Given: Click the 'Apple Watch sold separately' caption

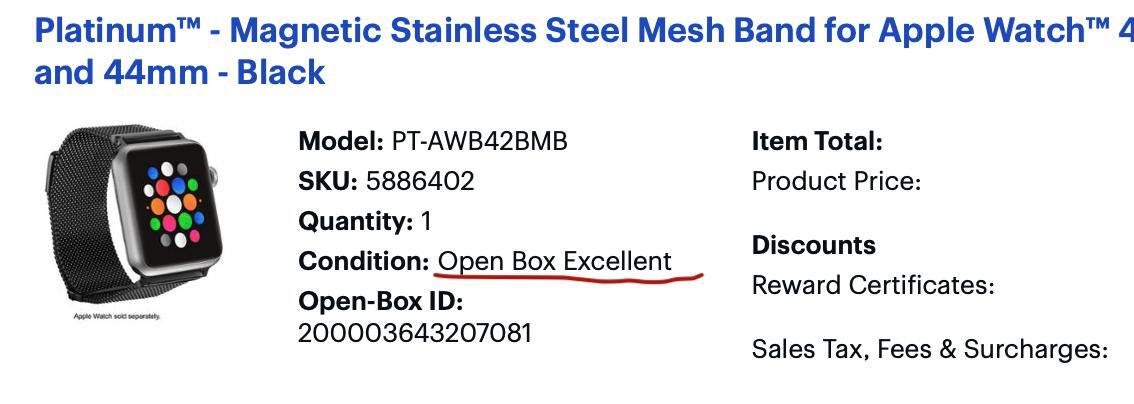Looking at the screenshot, I should pyautogui.click(x=117, y=317).
